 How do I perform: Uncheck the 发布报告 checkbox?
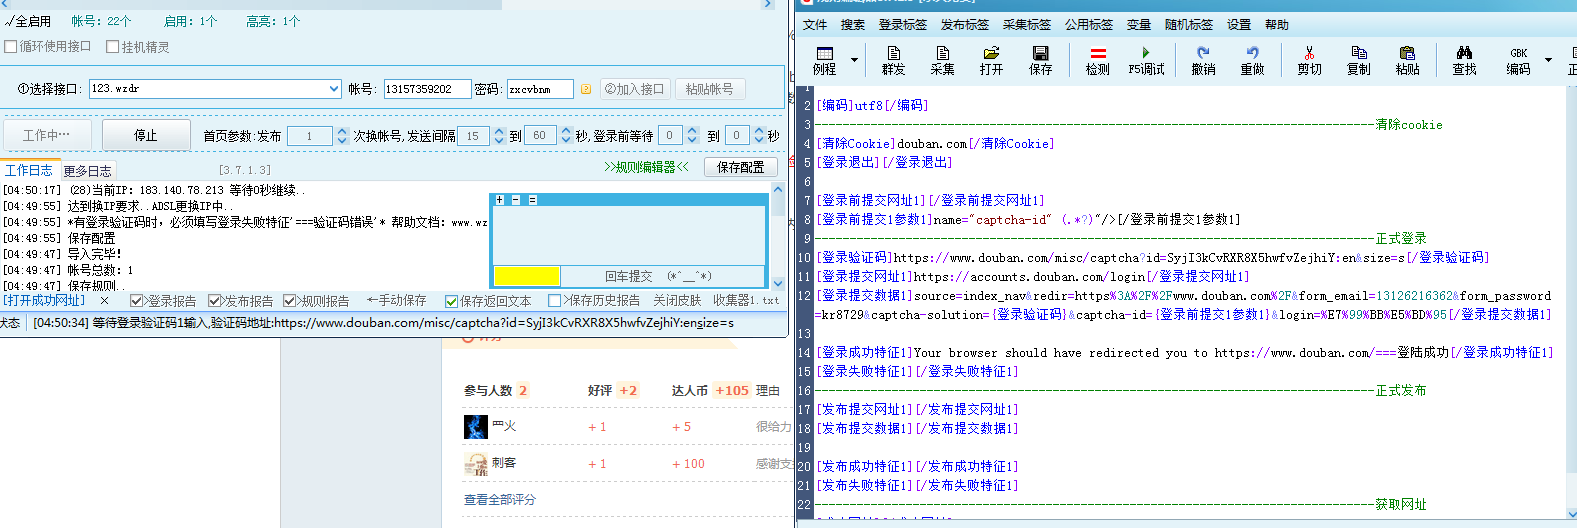coord(214,300)
